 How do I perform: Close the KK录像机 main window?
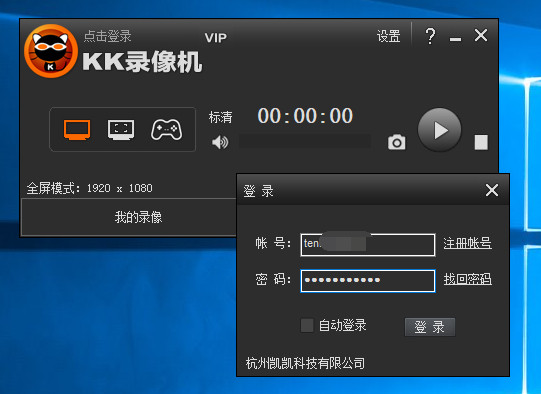481,35
